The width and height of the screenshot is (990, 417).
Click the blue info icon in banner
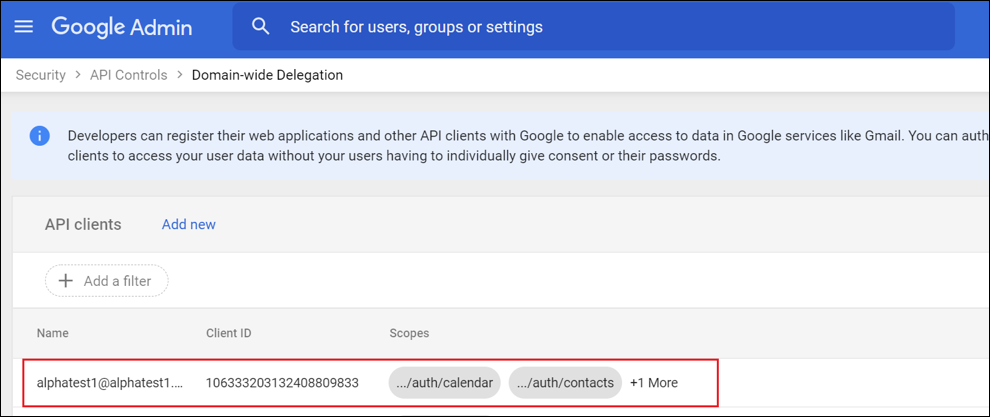(39, 136)
